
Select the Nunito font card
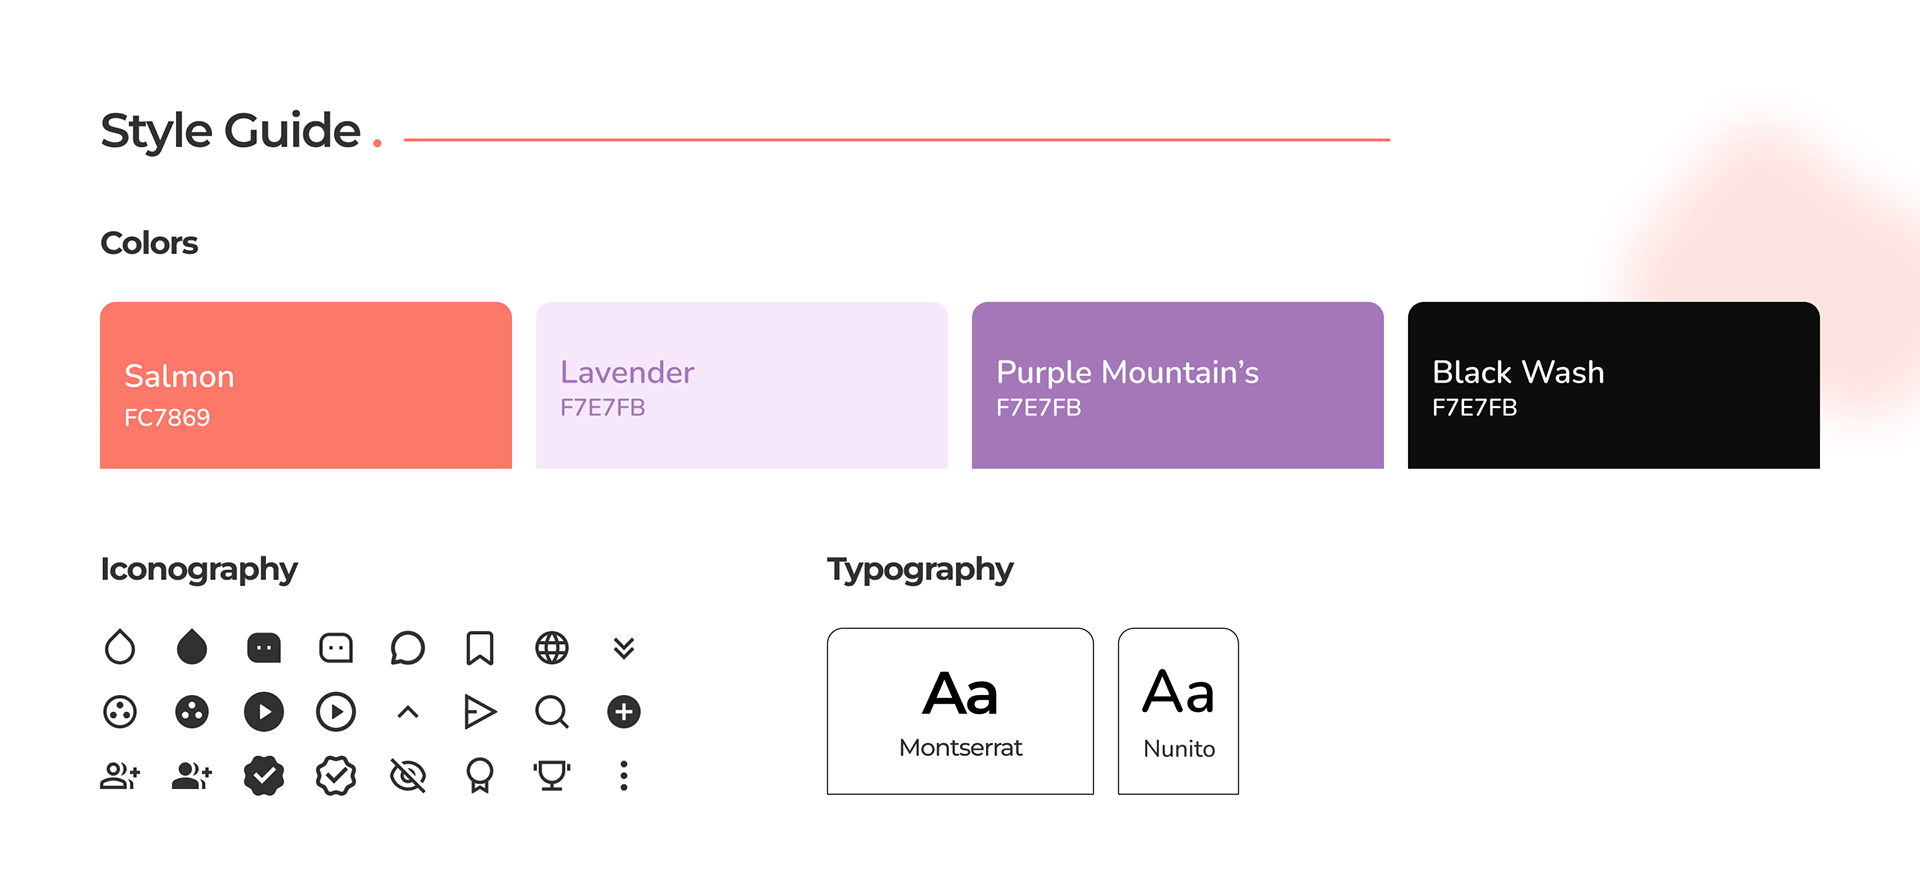pyautogui.click(x=1178, y=711)
